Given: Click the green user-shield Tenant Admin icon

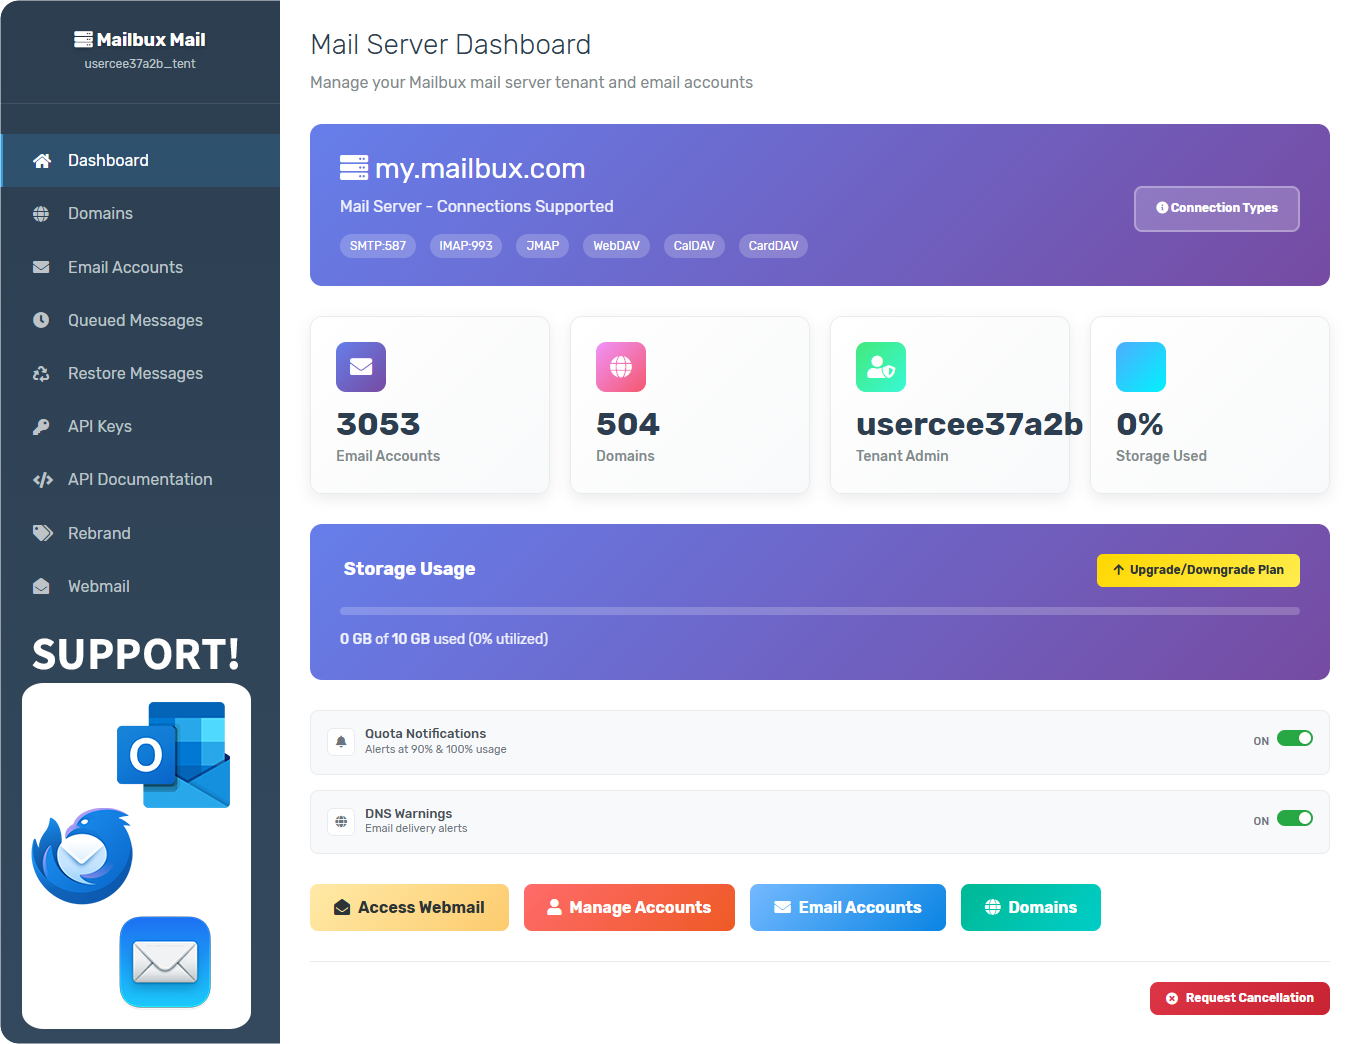Looking at the screenshot, I should pyautogui.click(x=881, y=367).
